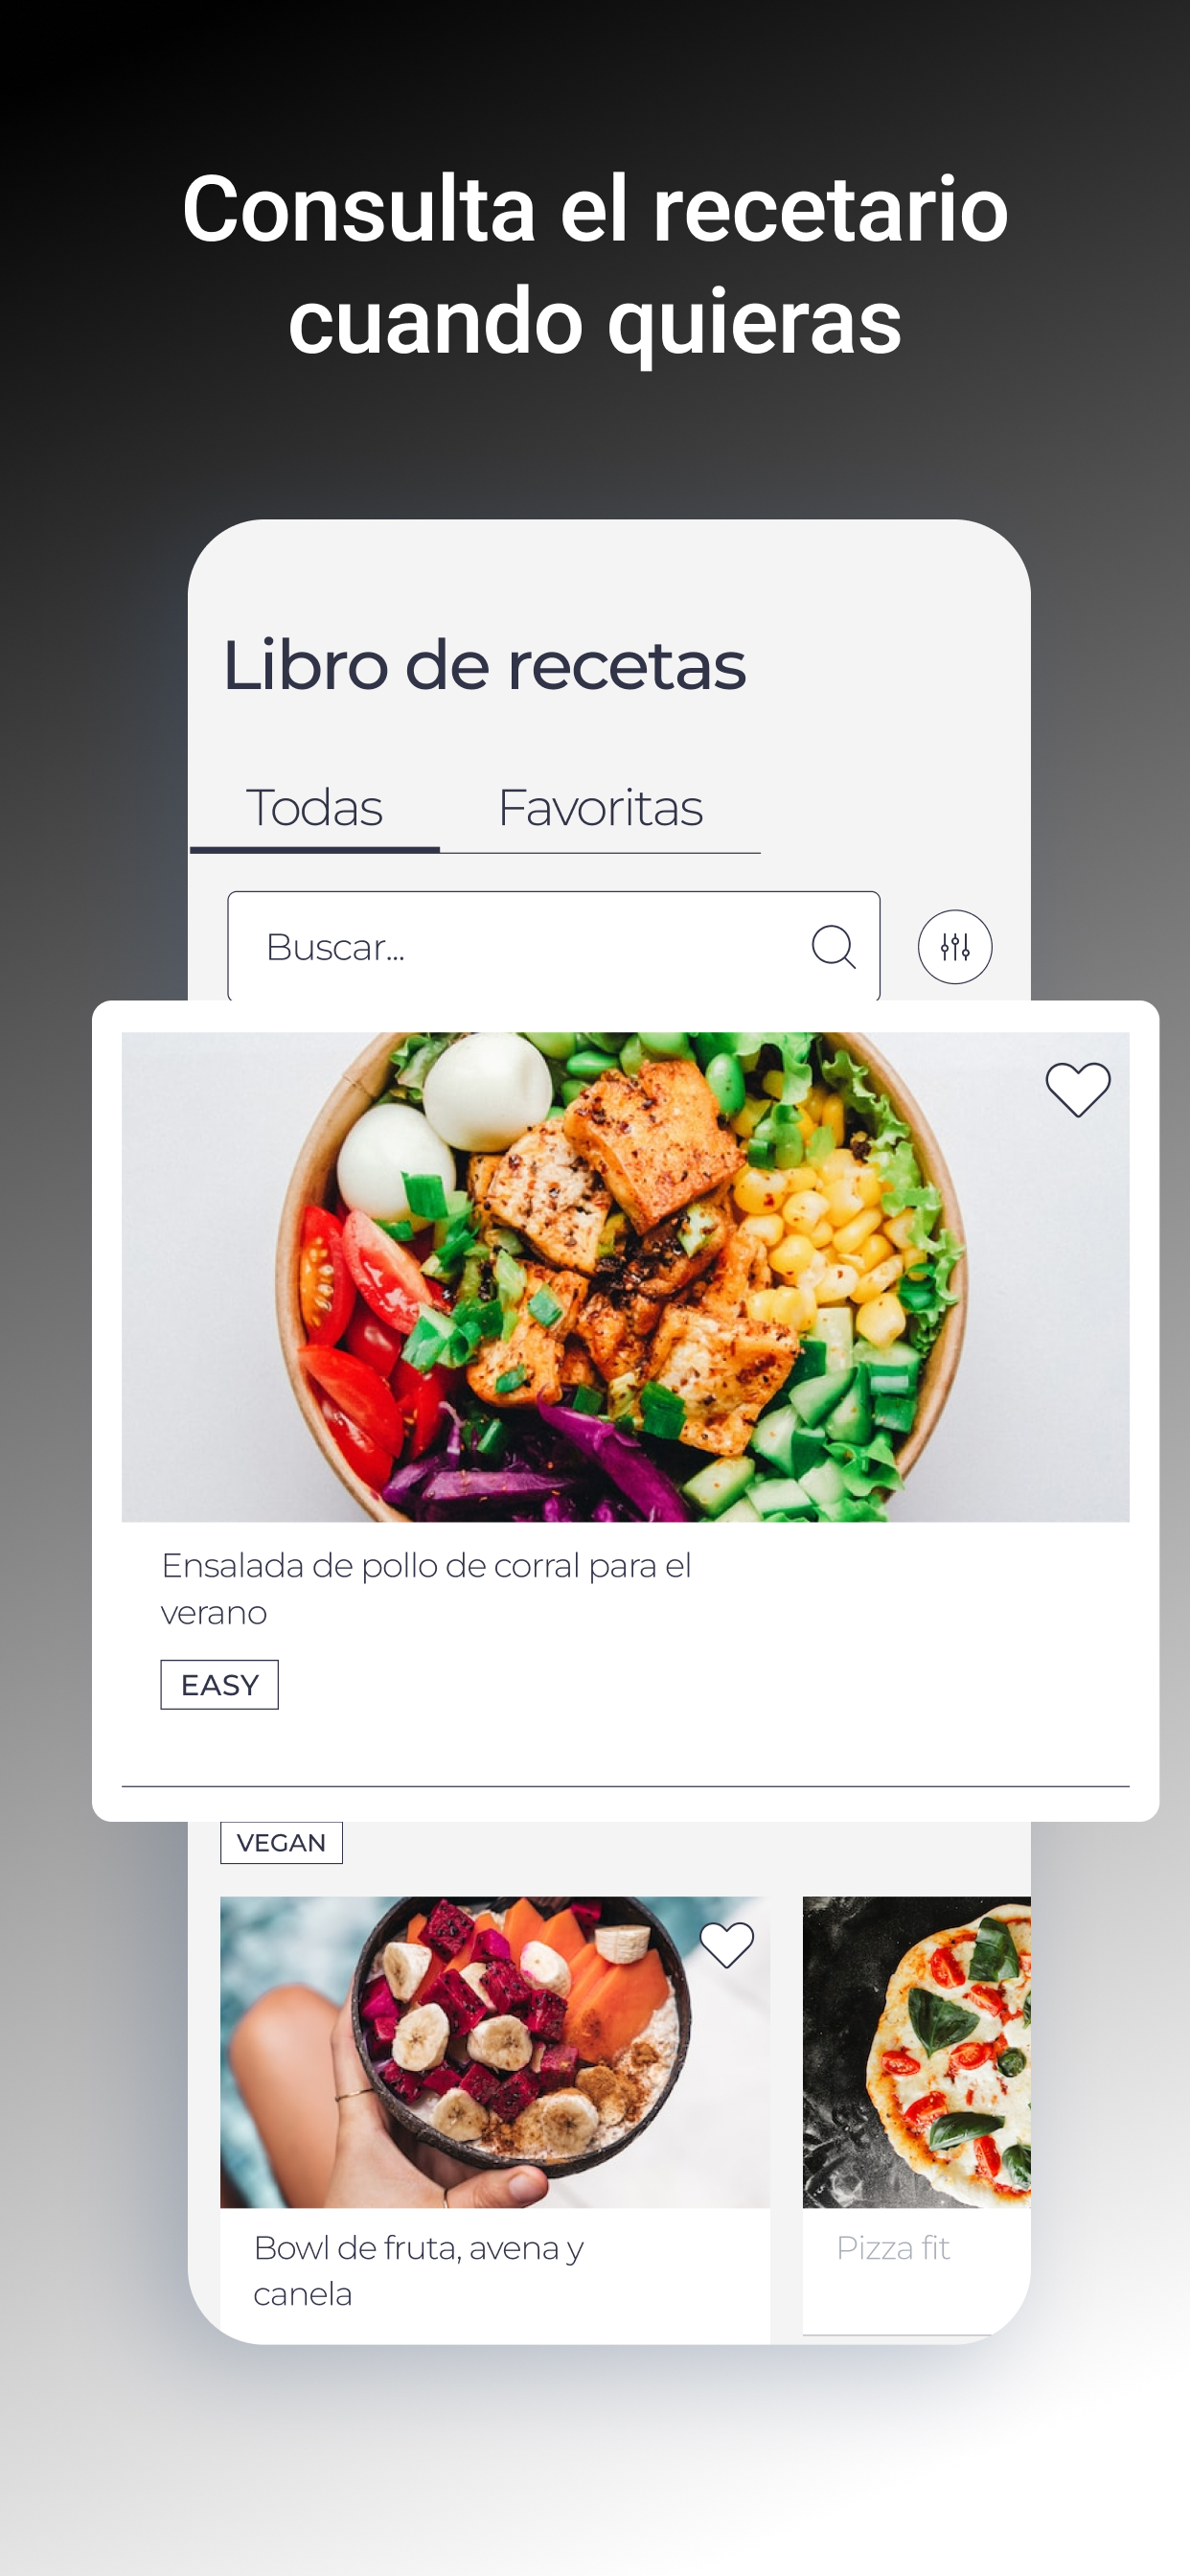Select the featured salad recipe card
The width and height of the screenshot is (1190, 2576).
coord(625,1410)
